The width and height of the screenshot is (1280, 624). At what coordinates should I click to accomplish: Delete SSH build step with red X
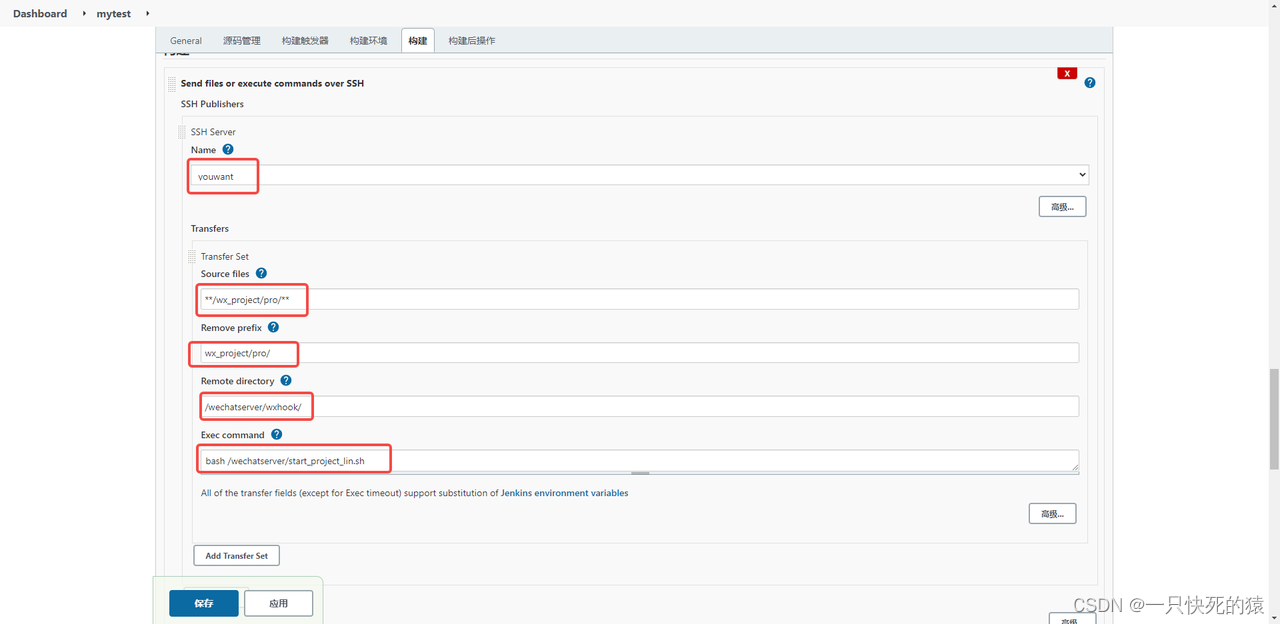coord(1067,73)
